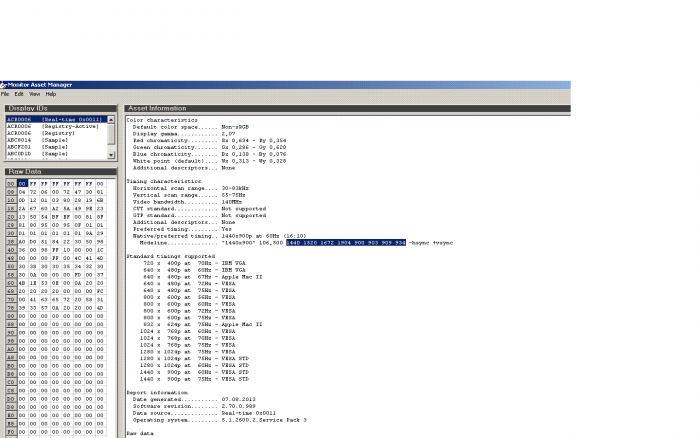700x438 pixels.
Task: Click the Color characteristics heading
Action: click(162, 120)
